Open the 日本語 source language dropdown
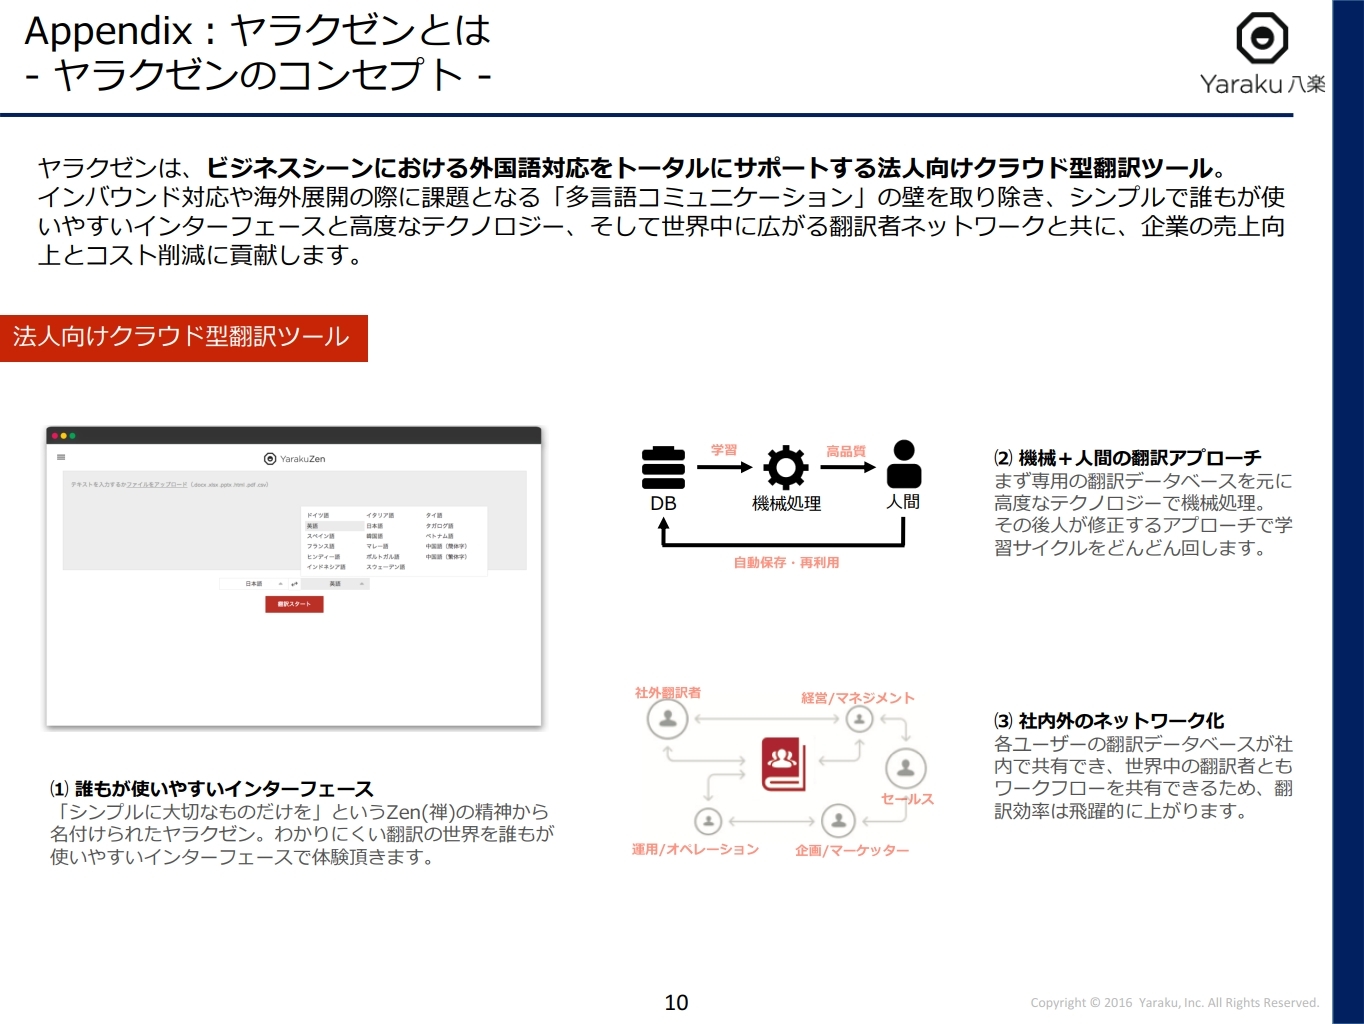This screenshot has width=1364, height=1024. pyautogui.click(x=253, y=584)
